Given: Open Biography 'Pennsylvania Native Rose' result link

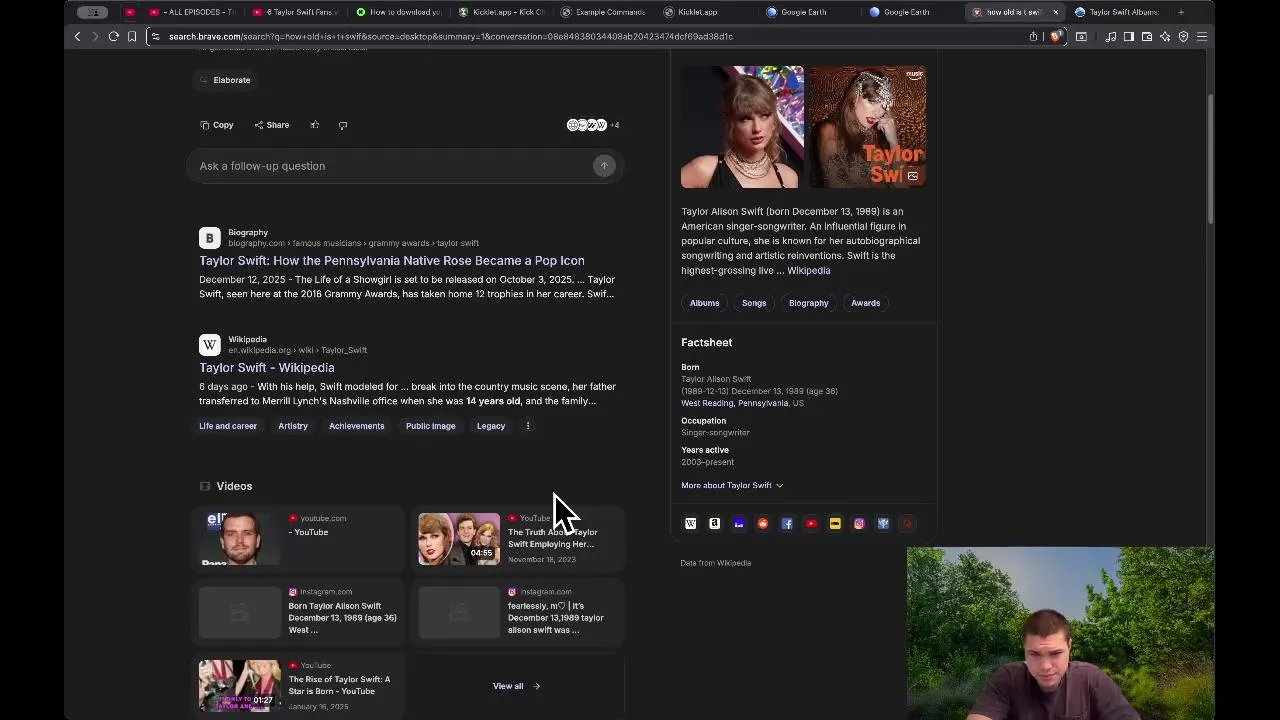Looking at the screenshot, I should [392, 260].
